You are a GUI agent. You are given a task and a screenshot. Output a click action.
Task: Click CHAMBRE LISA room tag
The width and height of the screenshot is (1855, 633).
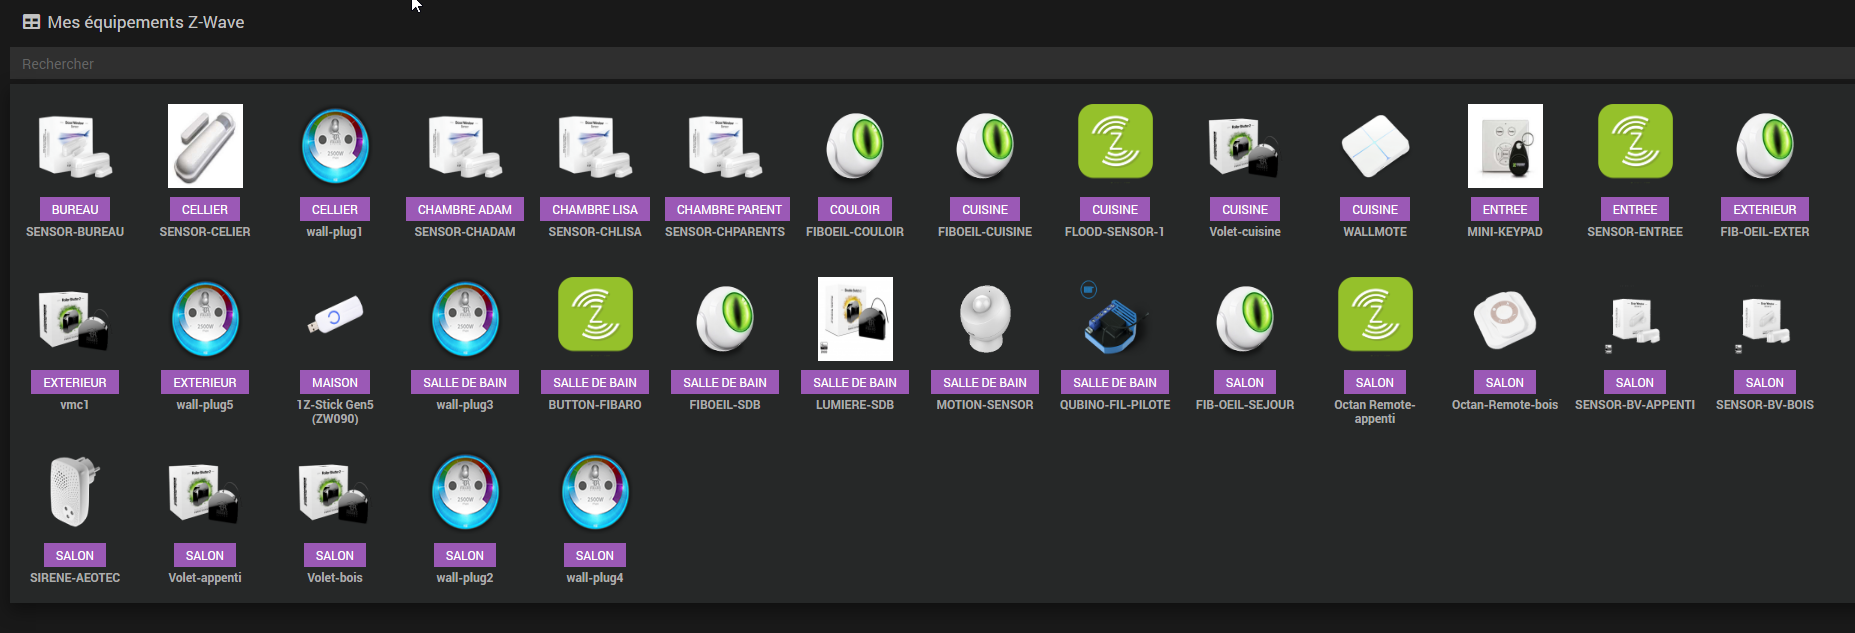pyautogui.click(x=595, y=209)
